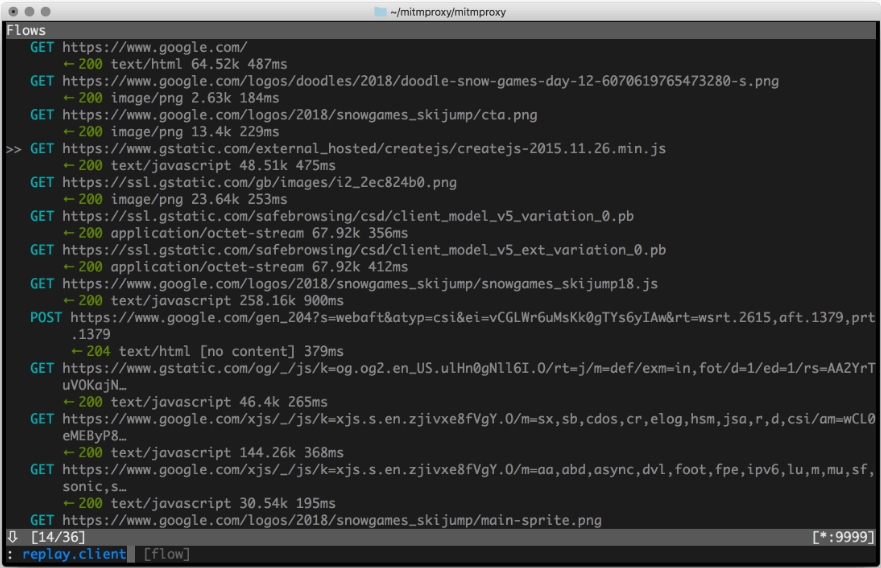Click the [14/36] flow counter
This screenshot has width=881, height=568.
pos(58,537)
